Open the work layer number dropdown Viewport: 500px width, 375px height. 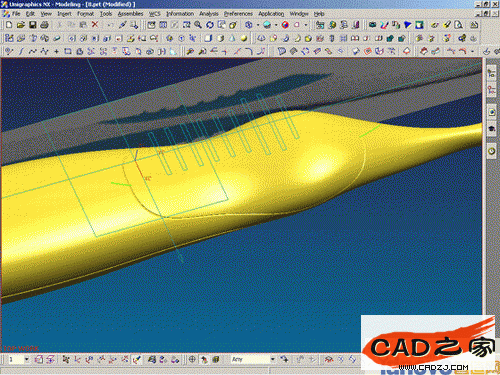tap(27, 359)
